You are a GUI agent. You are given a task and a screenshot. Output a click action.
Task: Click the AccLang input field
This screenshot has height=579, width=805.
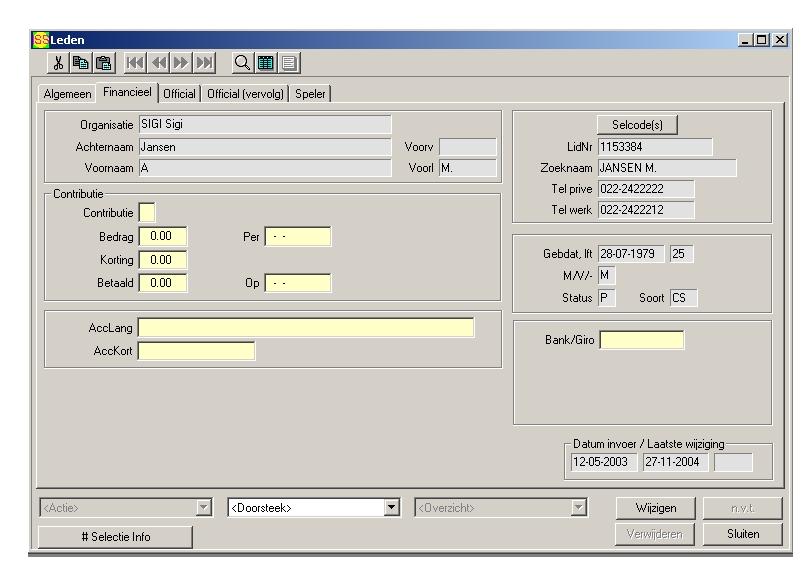pyautogui.click(x=306, y=328)
